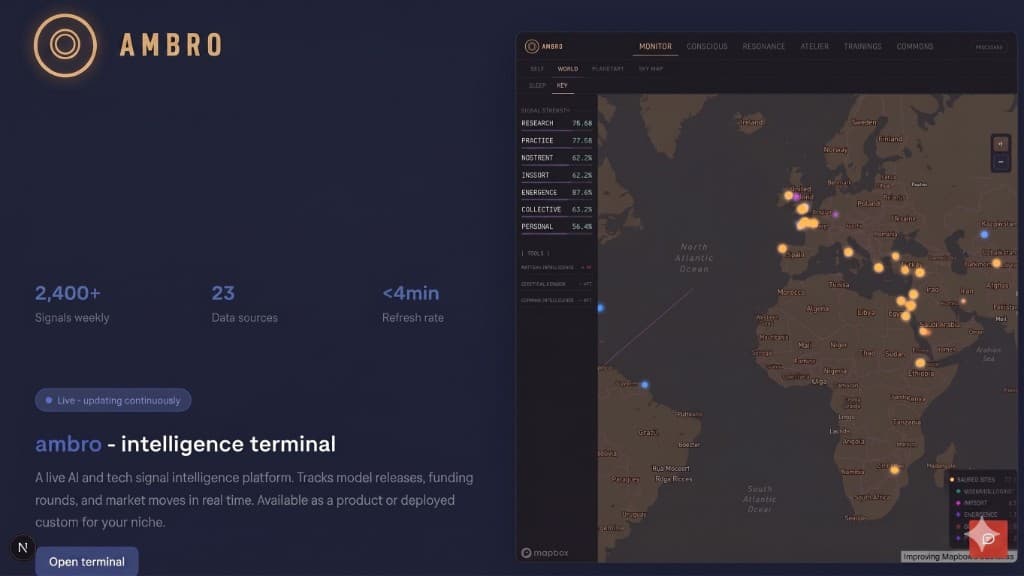
Task: Switch to the RESONANCE tab
Action: 763,46
